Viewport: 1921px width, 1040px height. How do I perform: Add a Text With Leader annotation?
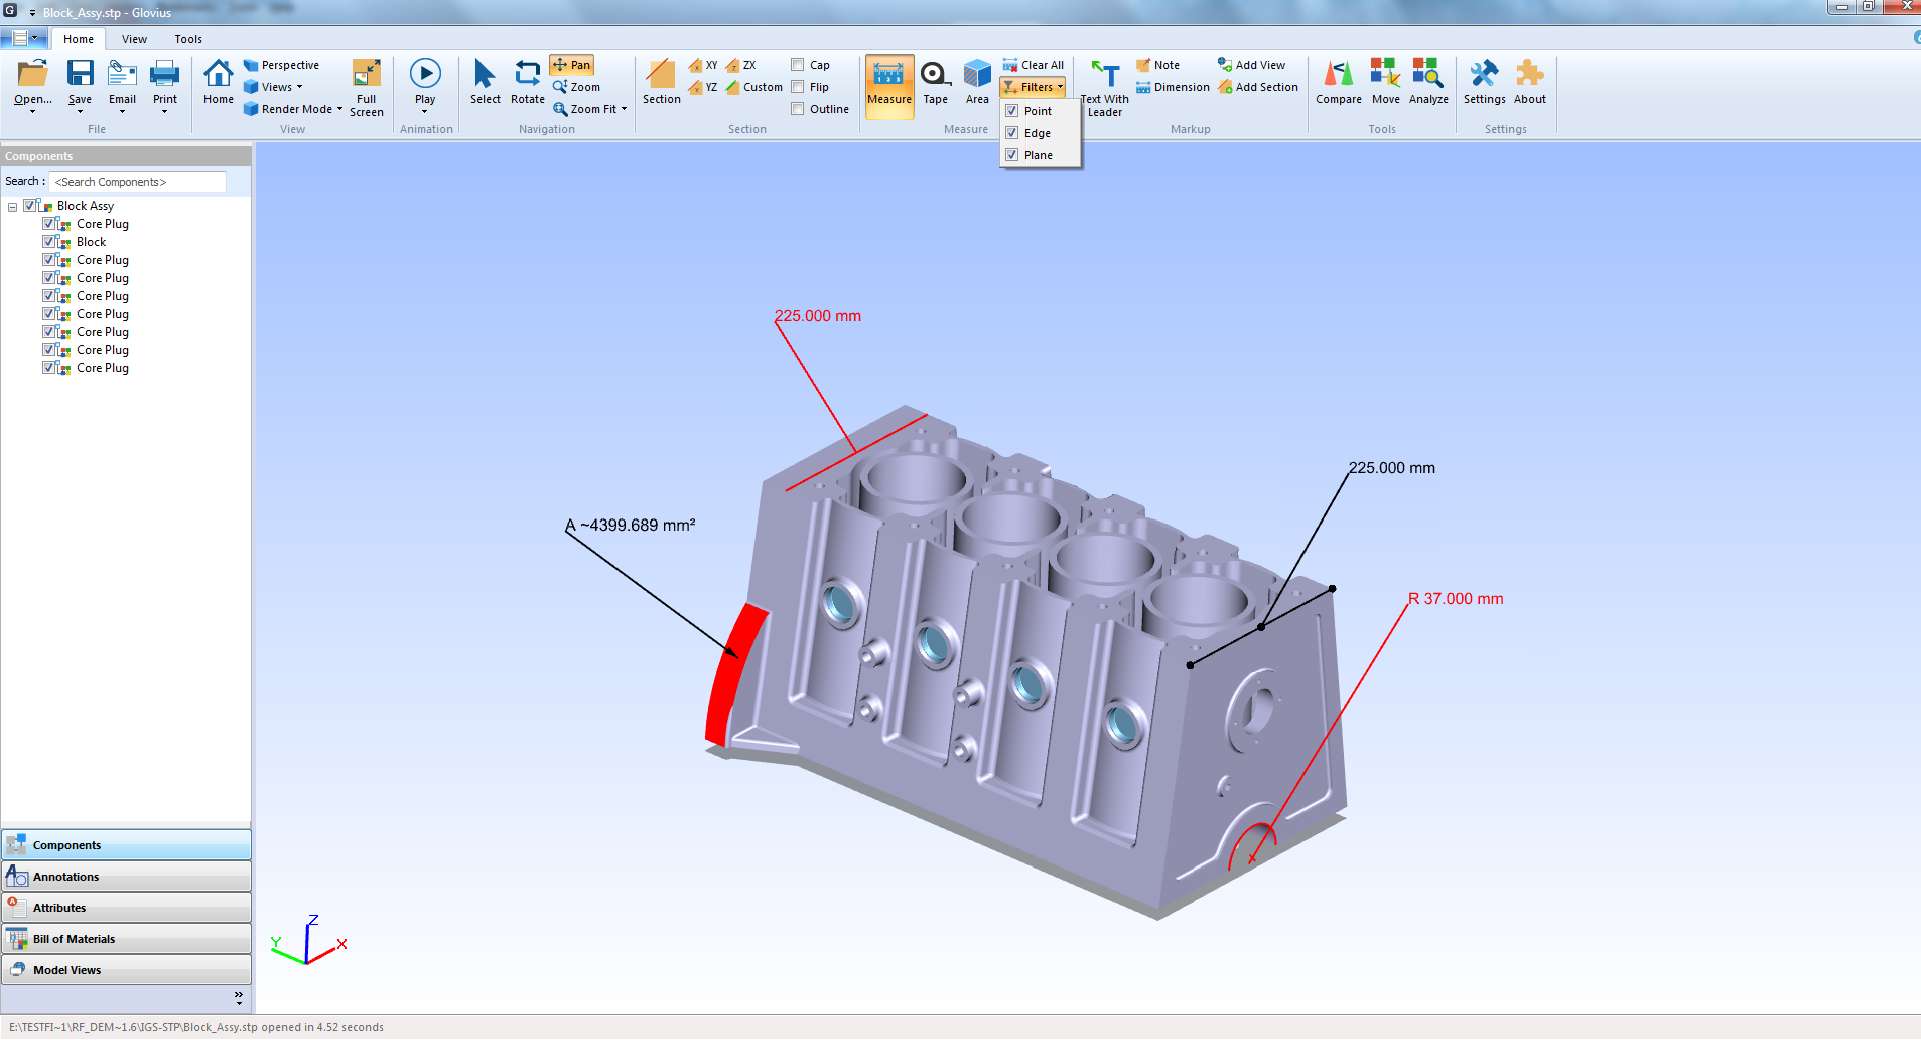[x=1105, y=88]
